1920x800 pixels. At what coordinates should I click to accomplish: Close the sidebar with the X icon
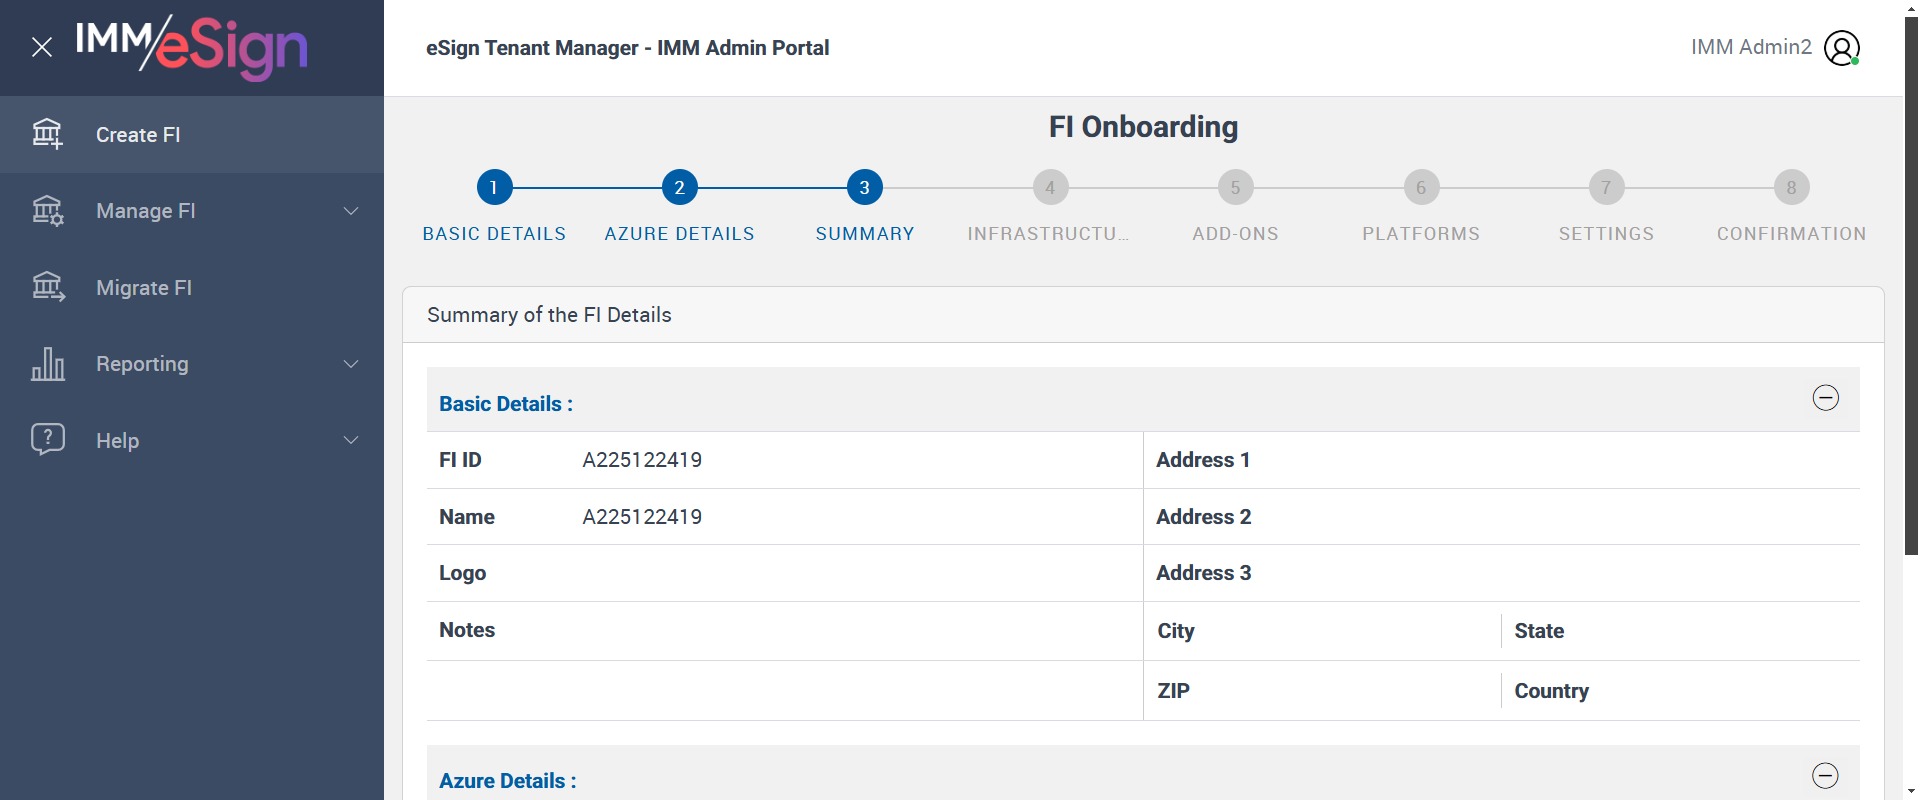[x=42, y=47]
